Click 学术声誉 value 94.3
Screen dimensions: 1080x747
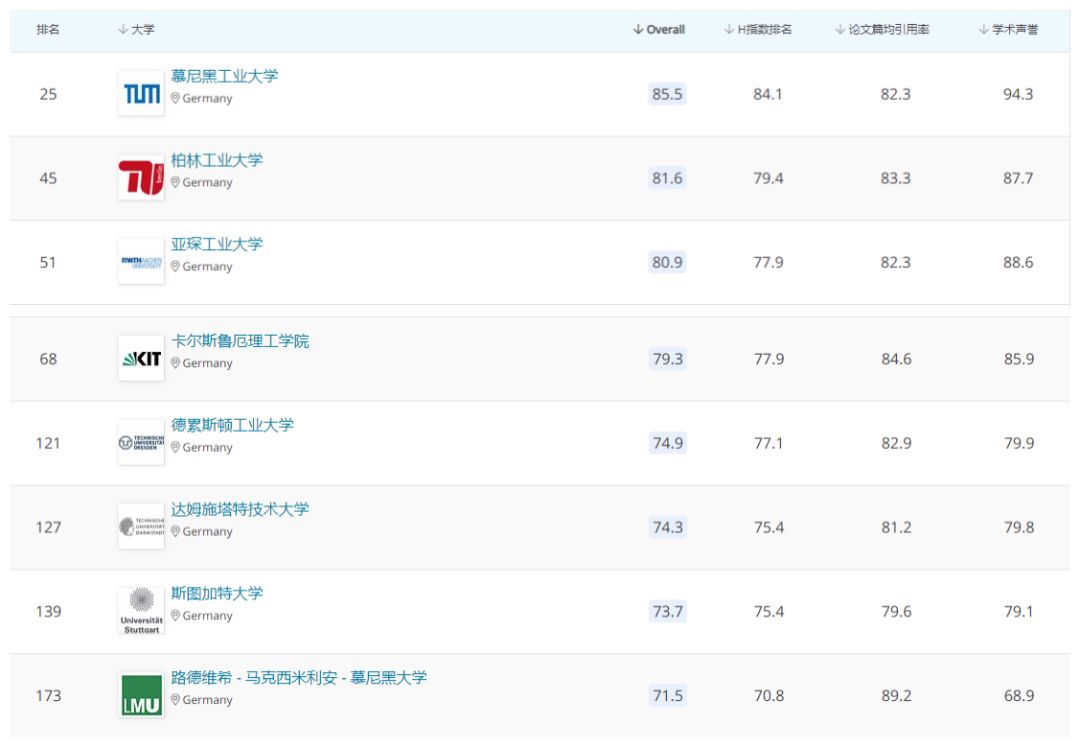(x=1018, y=94)
